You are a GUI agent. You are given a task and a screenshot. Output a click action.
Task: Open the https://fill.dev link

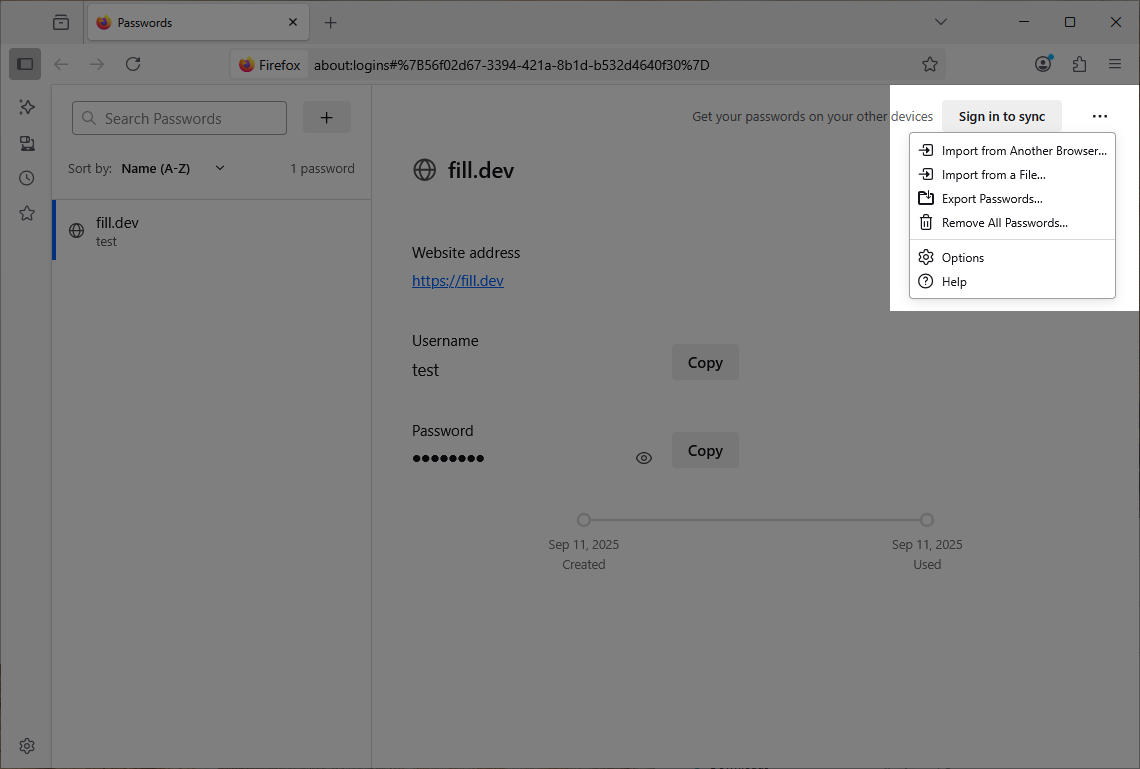click(457, 281)
